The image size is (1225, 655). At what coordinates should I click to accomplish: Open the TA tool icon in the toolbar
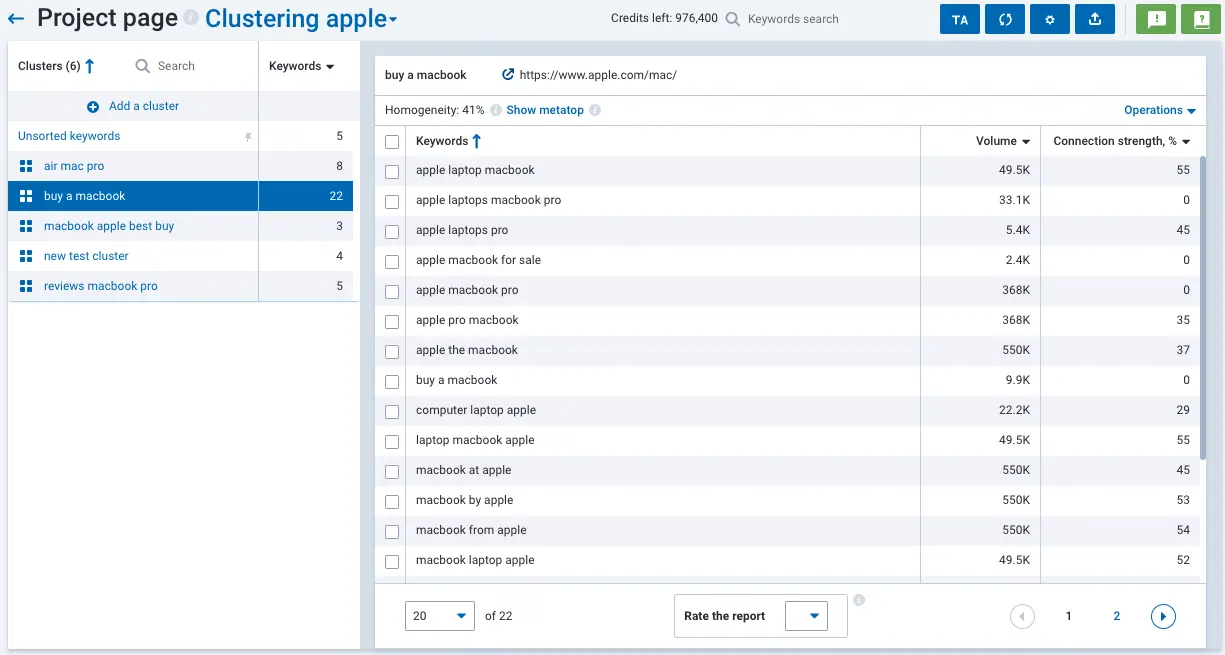959,18
